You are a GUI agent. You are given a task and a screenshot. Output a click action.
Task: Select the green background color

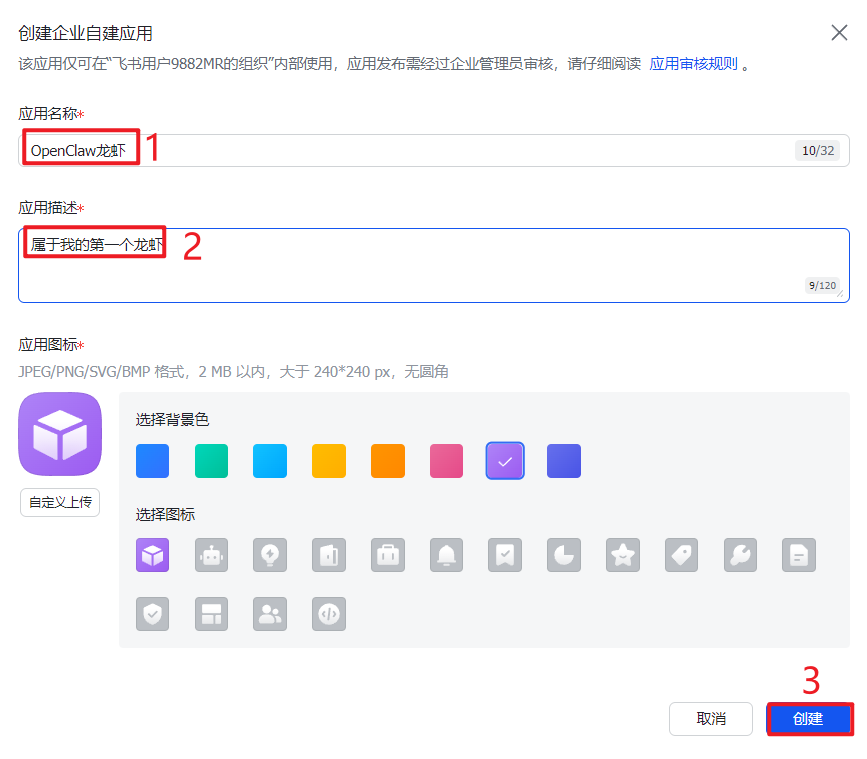click(x=211, y=461)
